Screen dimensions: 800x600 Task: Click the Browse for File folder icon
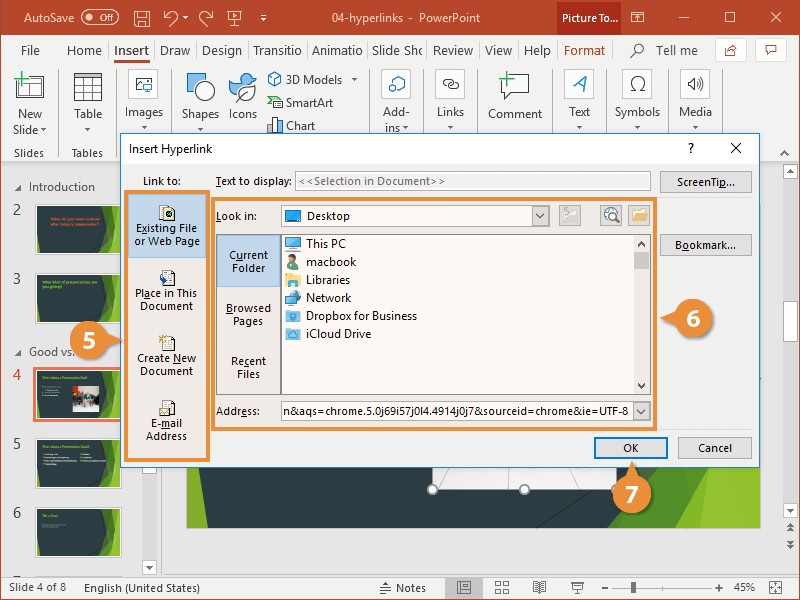(x=639, y=216)
